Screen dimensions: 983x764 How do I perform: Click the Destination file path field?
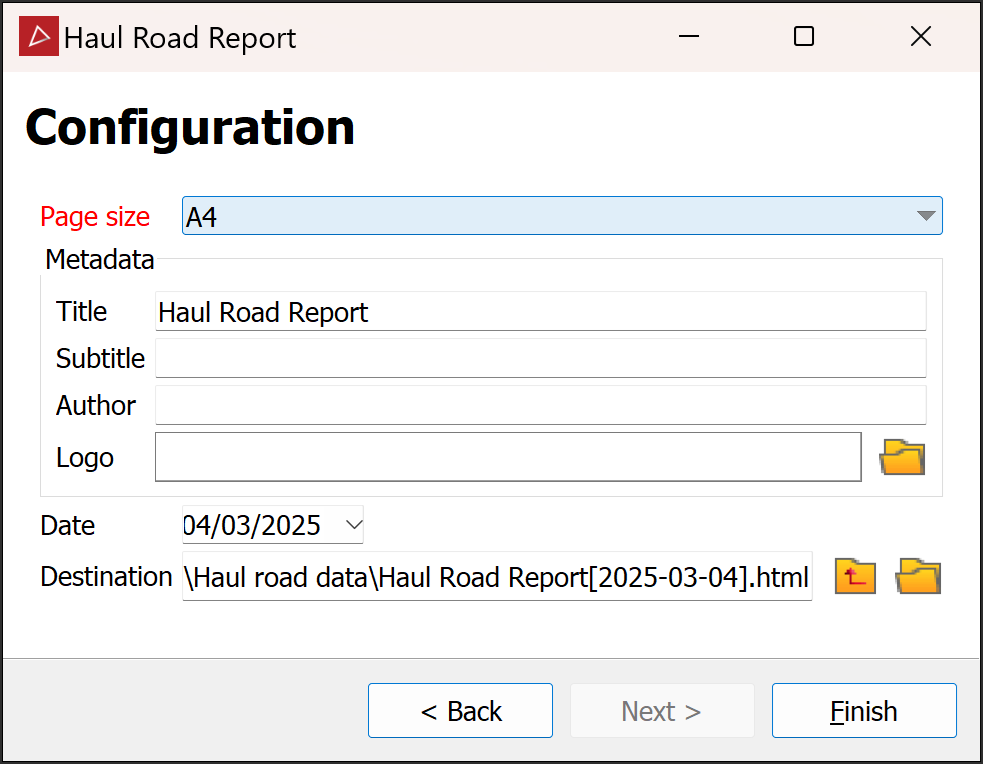click(x=497, y=577)
